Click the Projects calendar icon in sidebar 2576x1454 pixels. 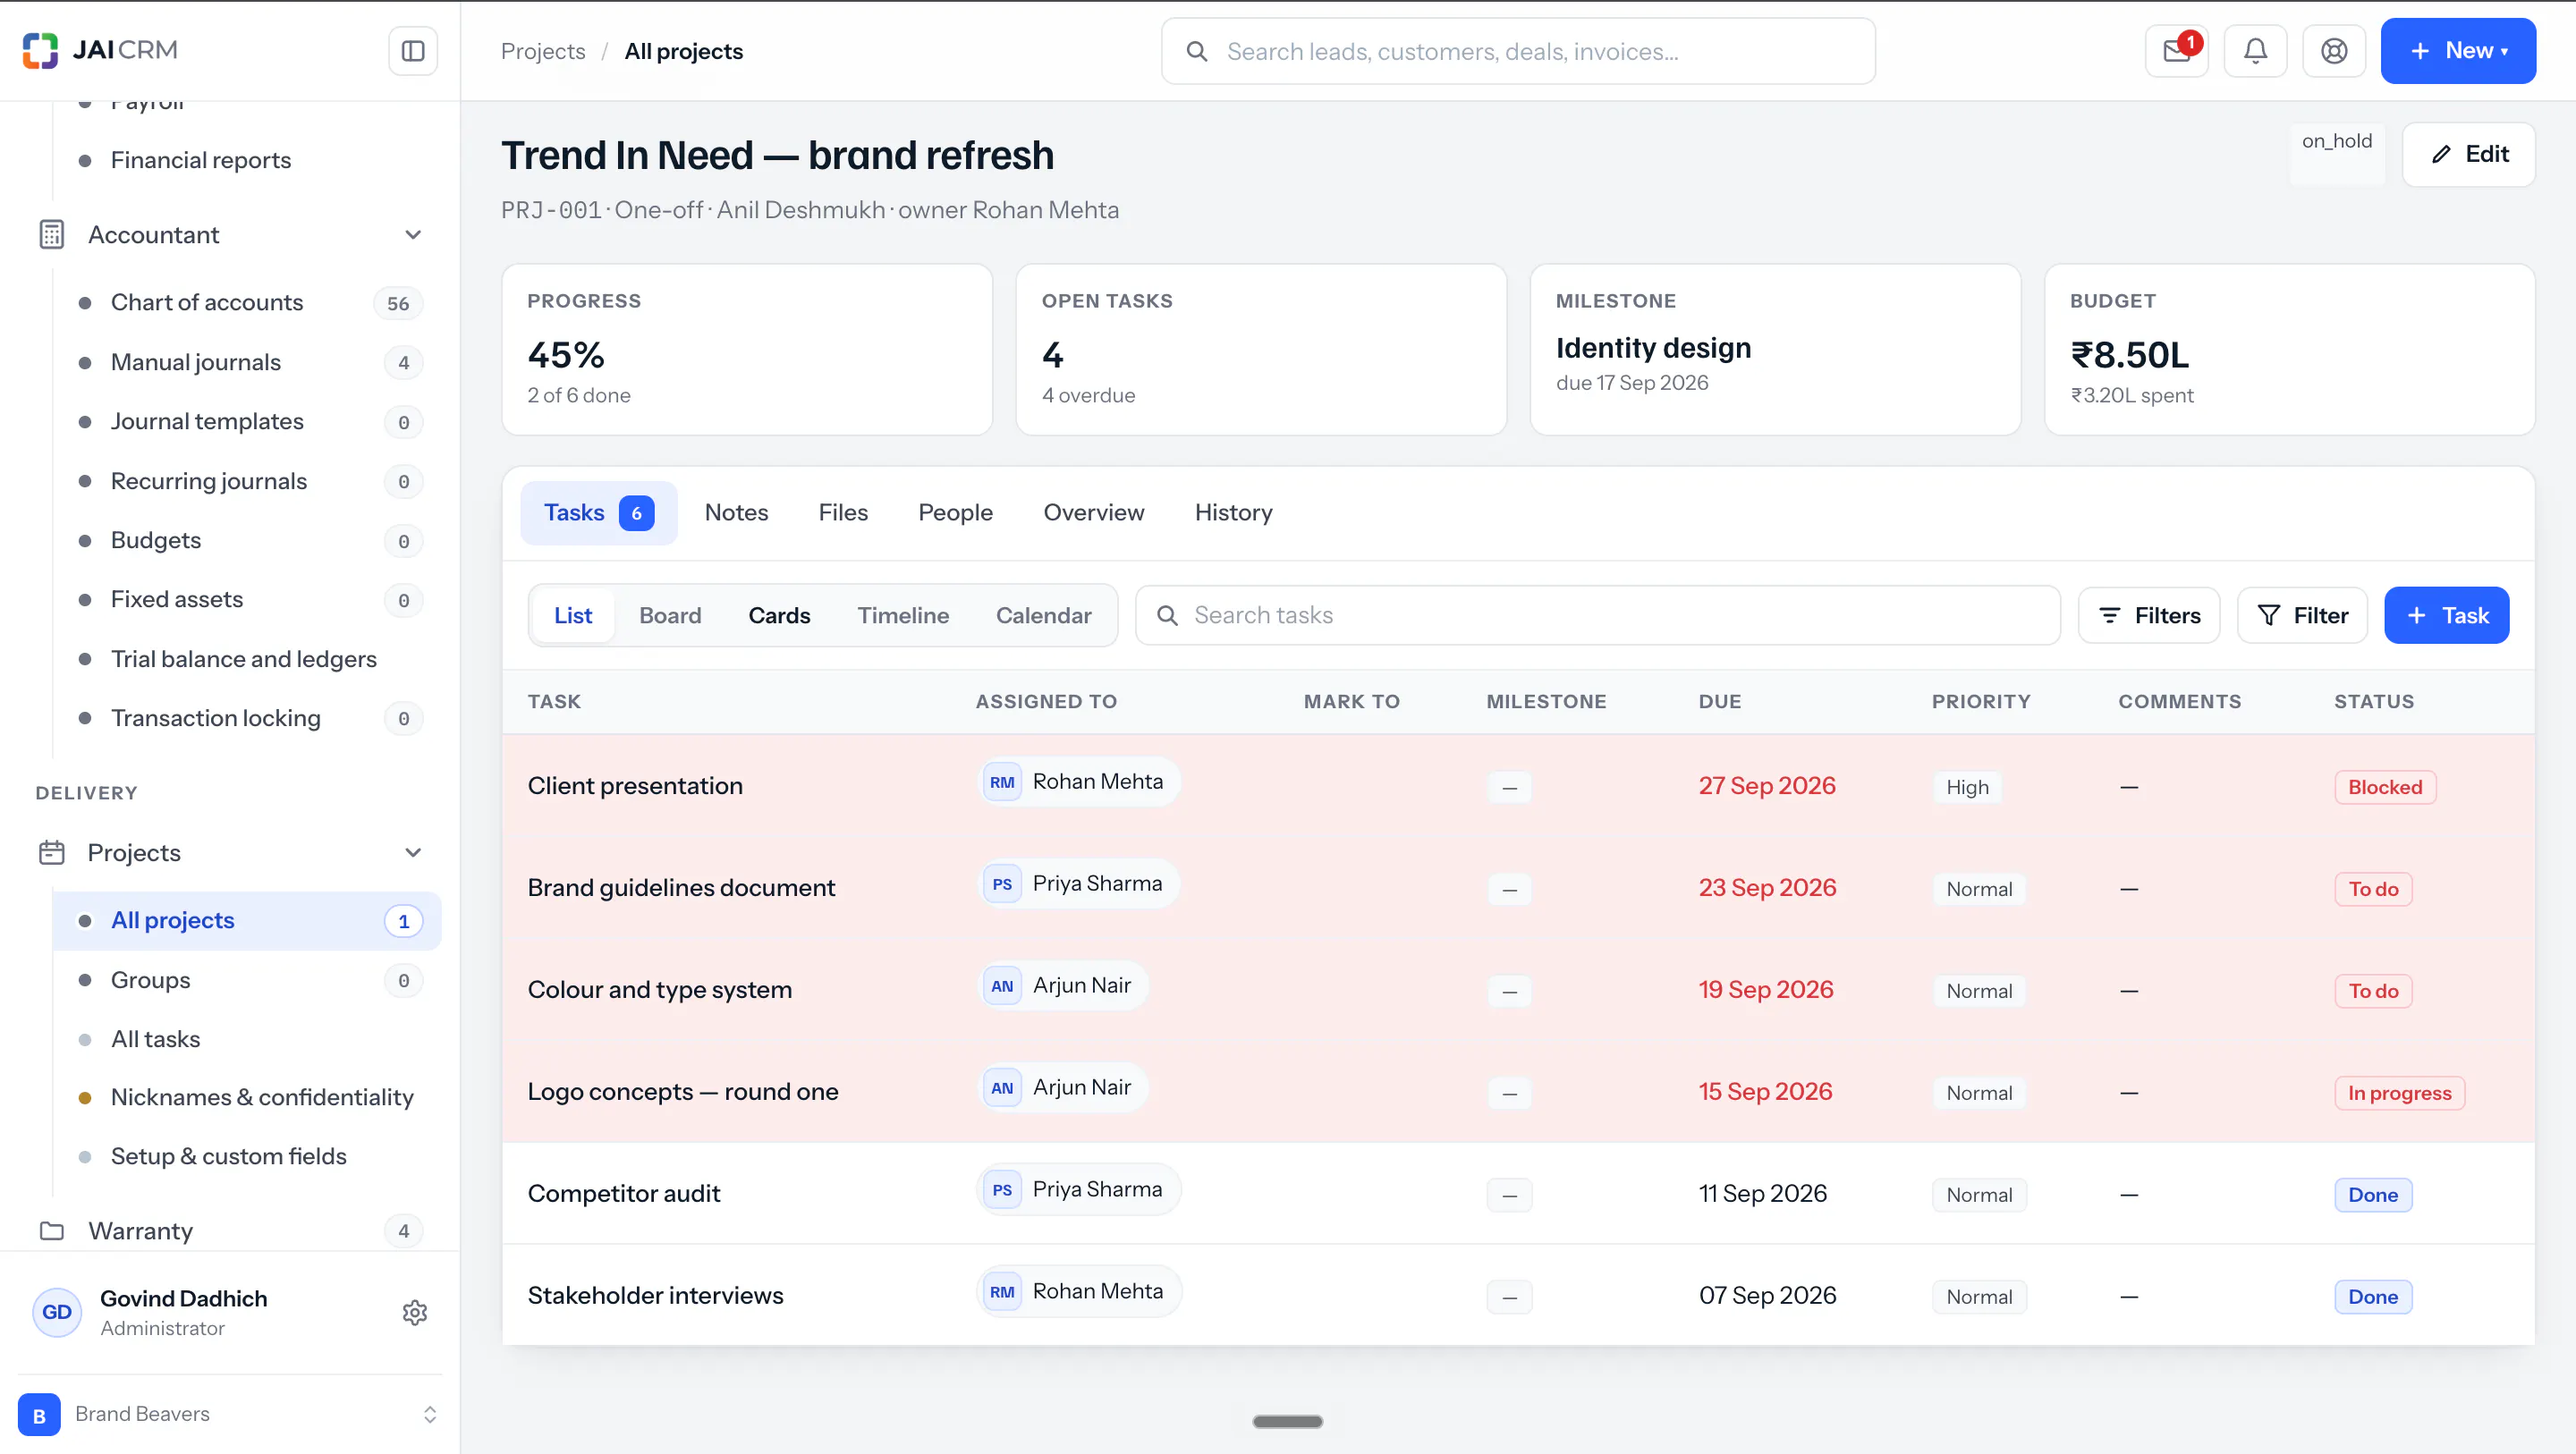point(51,852)
